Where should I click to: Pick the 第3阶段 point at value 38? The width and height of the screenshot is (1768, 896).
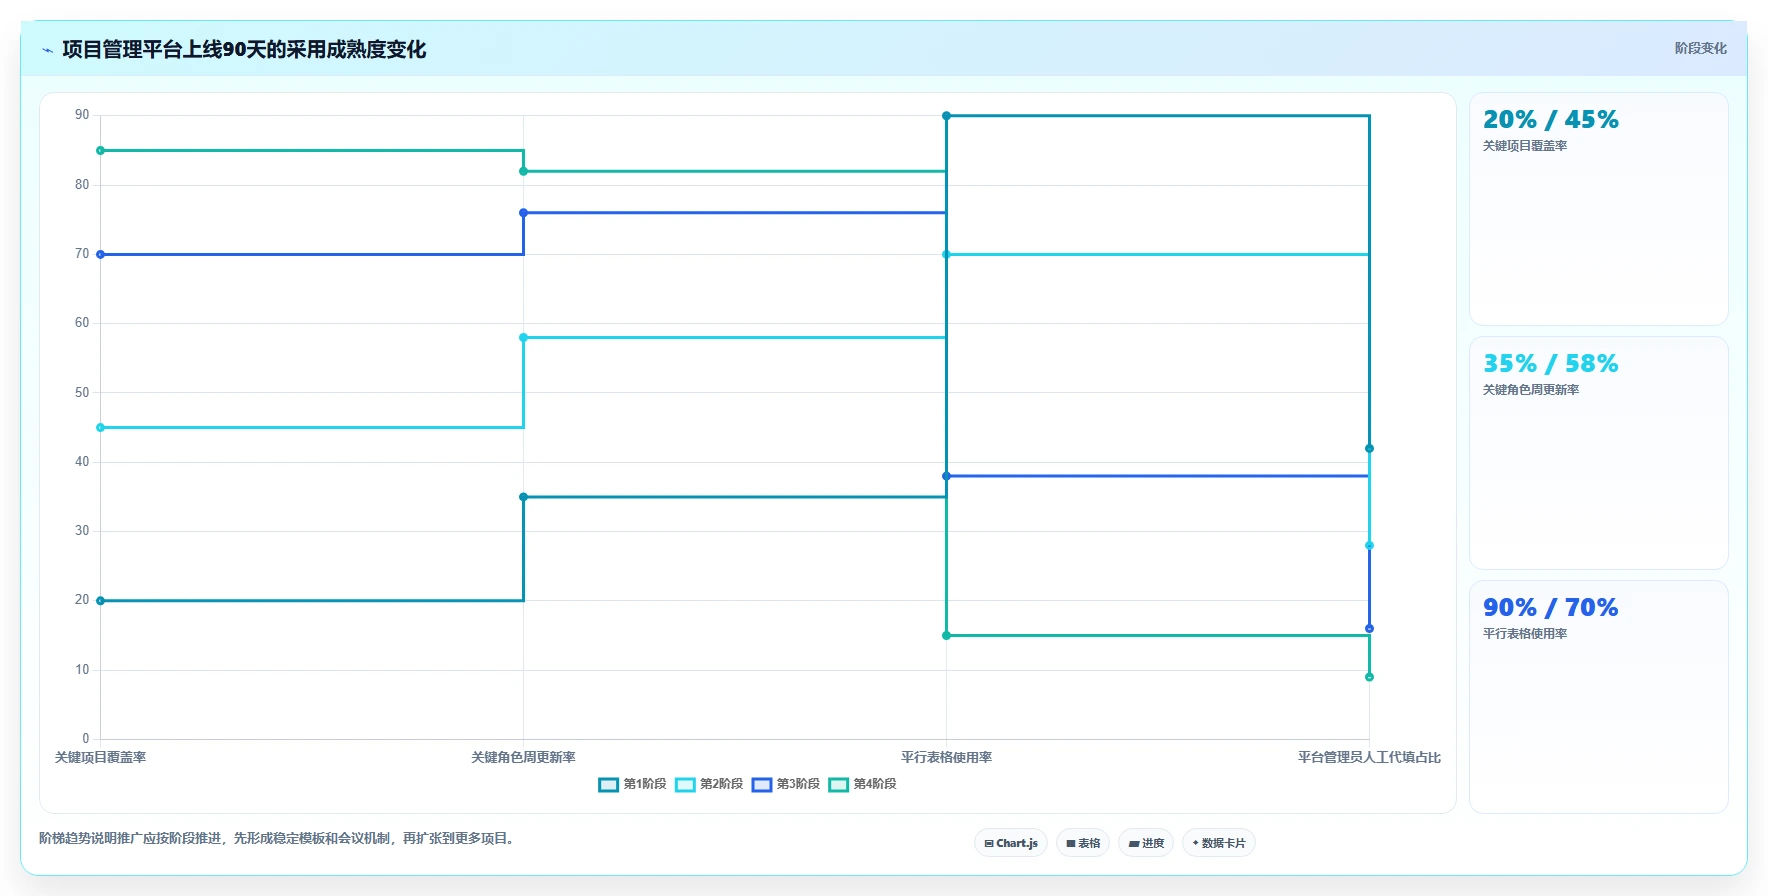click(x=946, y=476)
